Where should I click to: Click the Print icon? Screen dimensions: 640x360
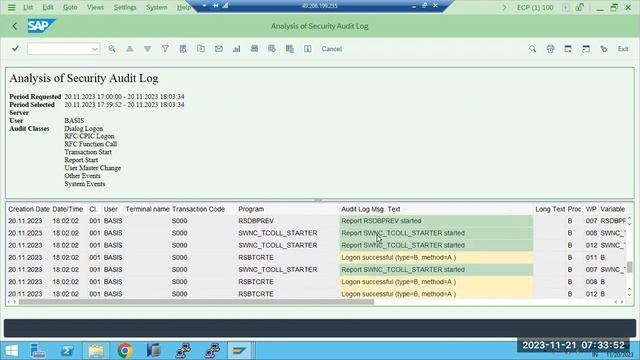(550, 49)
